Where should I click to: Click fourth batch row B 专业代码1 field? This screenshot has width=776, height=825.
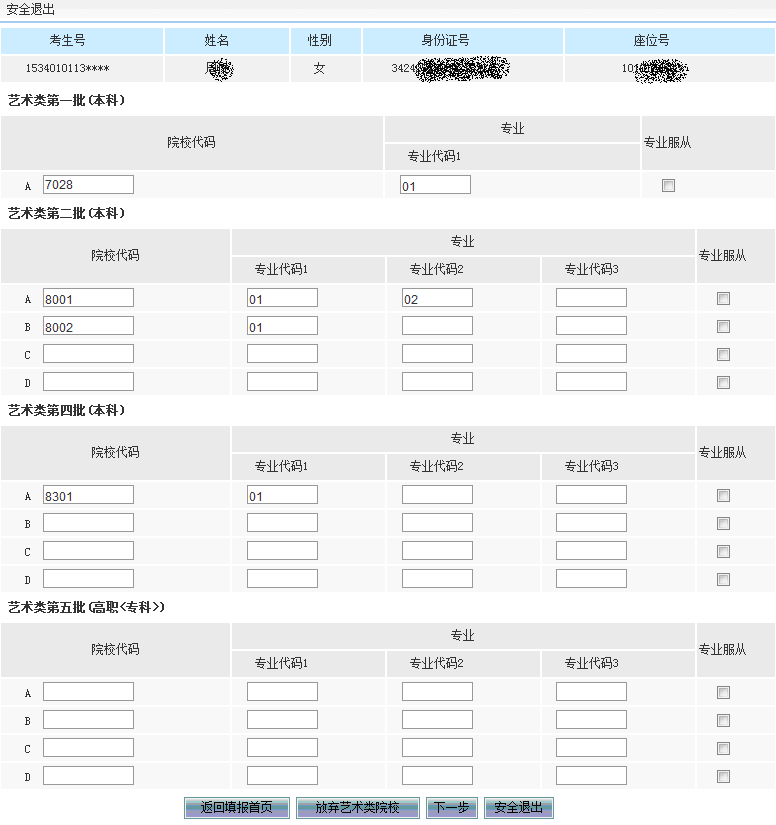pos(283,522)
